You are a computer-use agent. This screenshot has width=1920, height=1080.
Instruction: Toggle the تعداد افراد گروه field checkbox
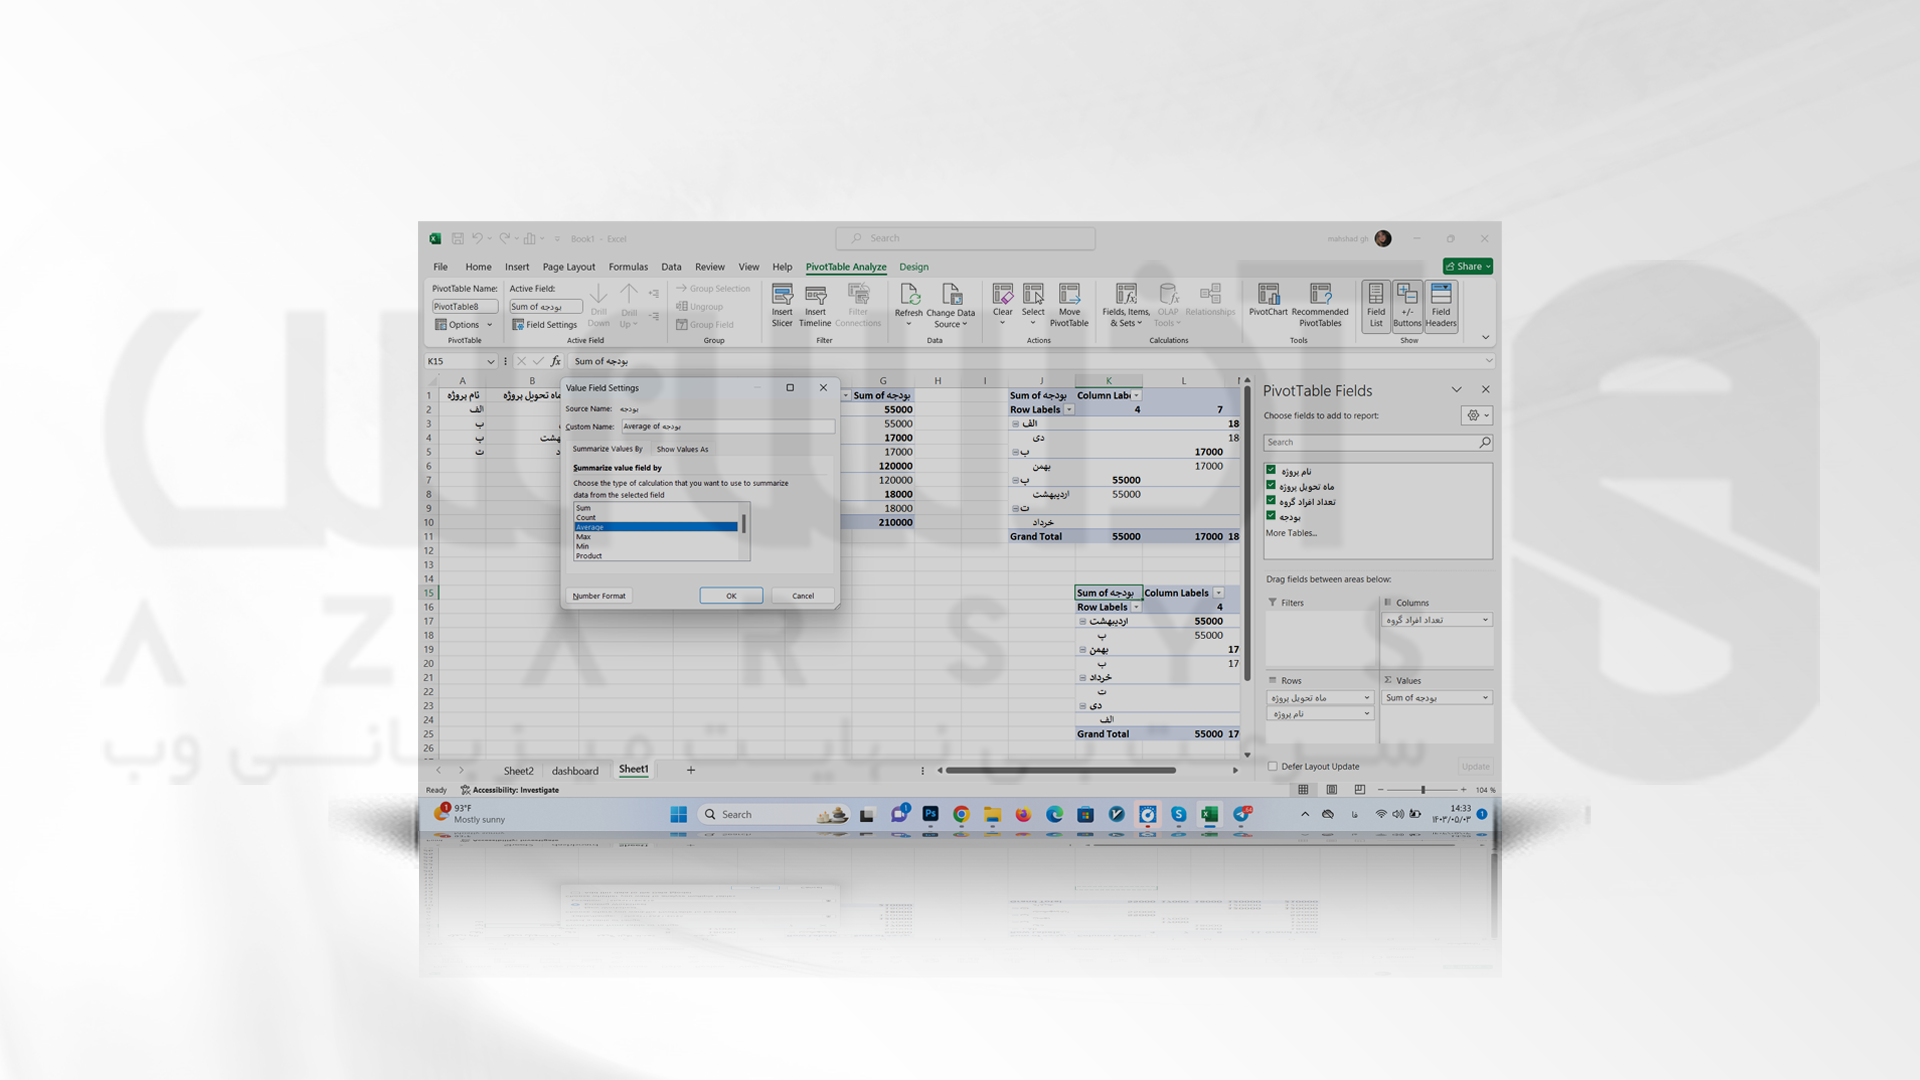pyautogui.click(x=1271, y=500)
